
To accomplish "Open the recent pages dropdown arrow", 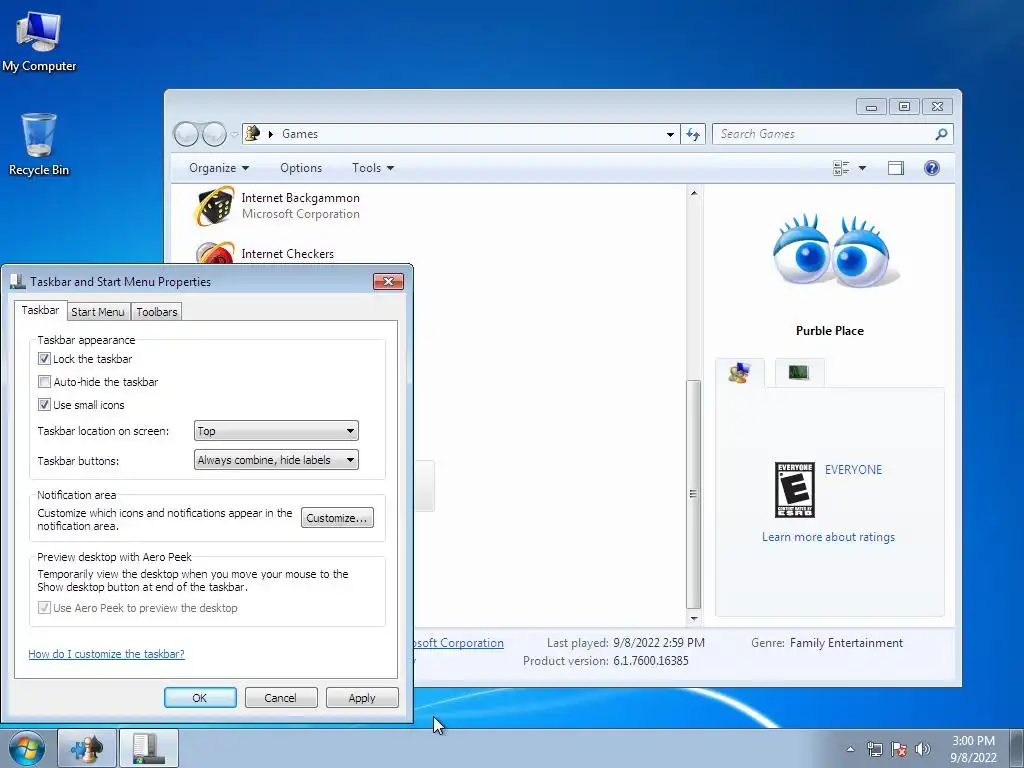I will (234, 135).
